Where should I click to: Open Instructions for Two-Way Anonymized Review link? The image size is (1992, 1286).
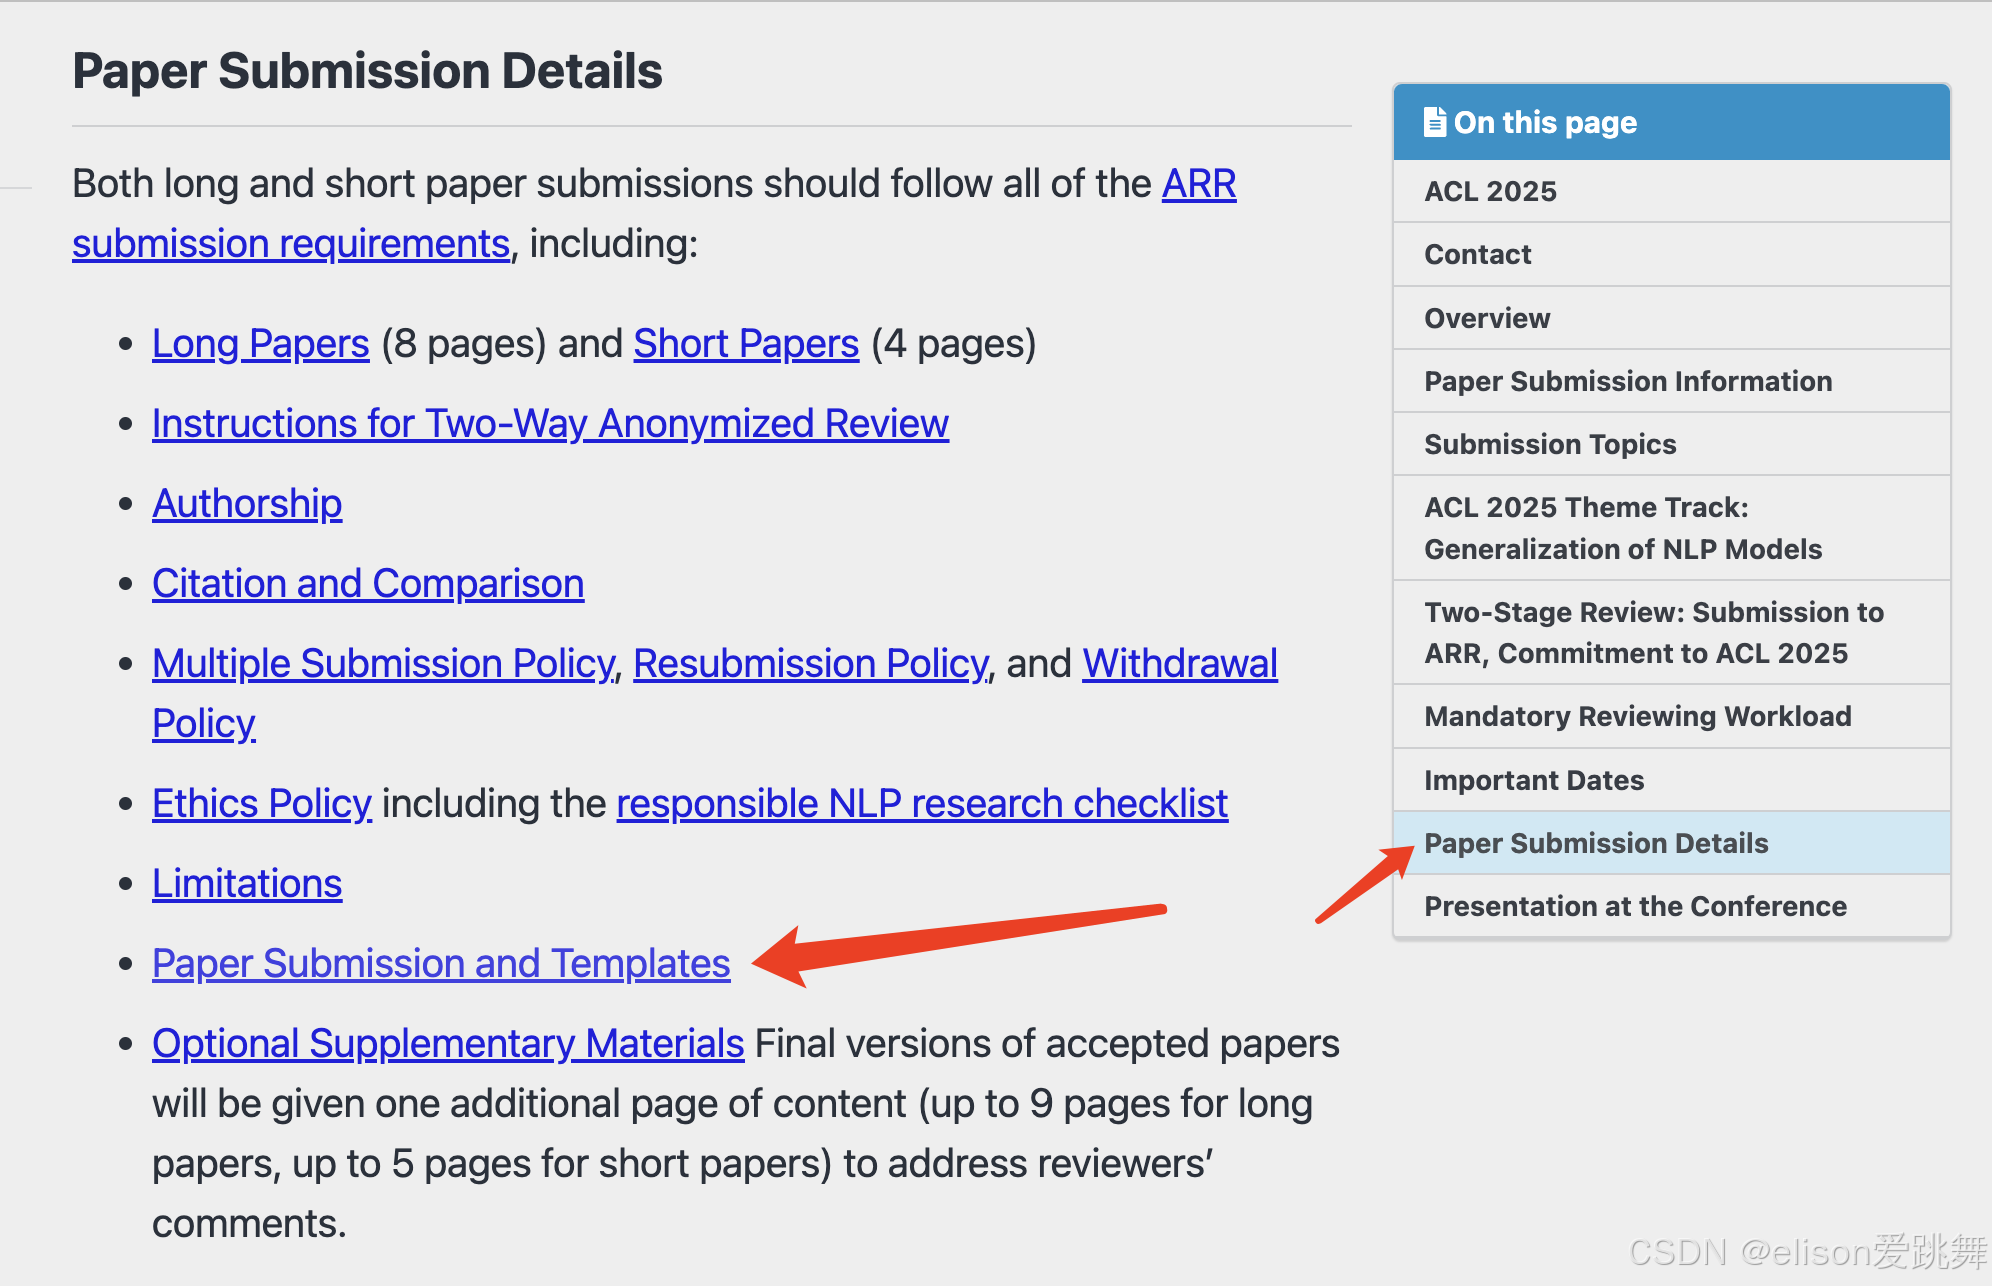pyautogui.click(x=550, y=424)
